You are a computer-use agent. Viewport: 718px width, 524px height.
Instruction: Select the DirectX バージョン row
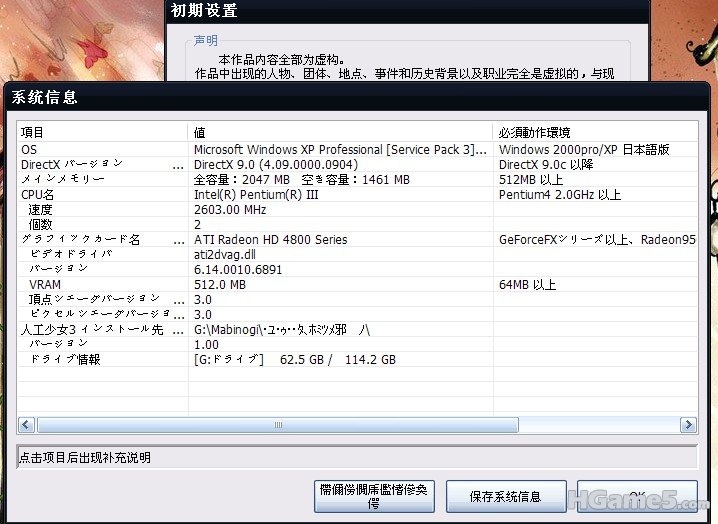coord(357,164)
